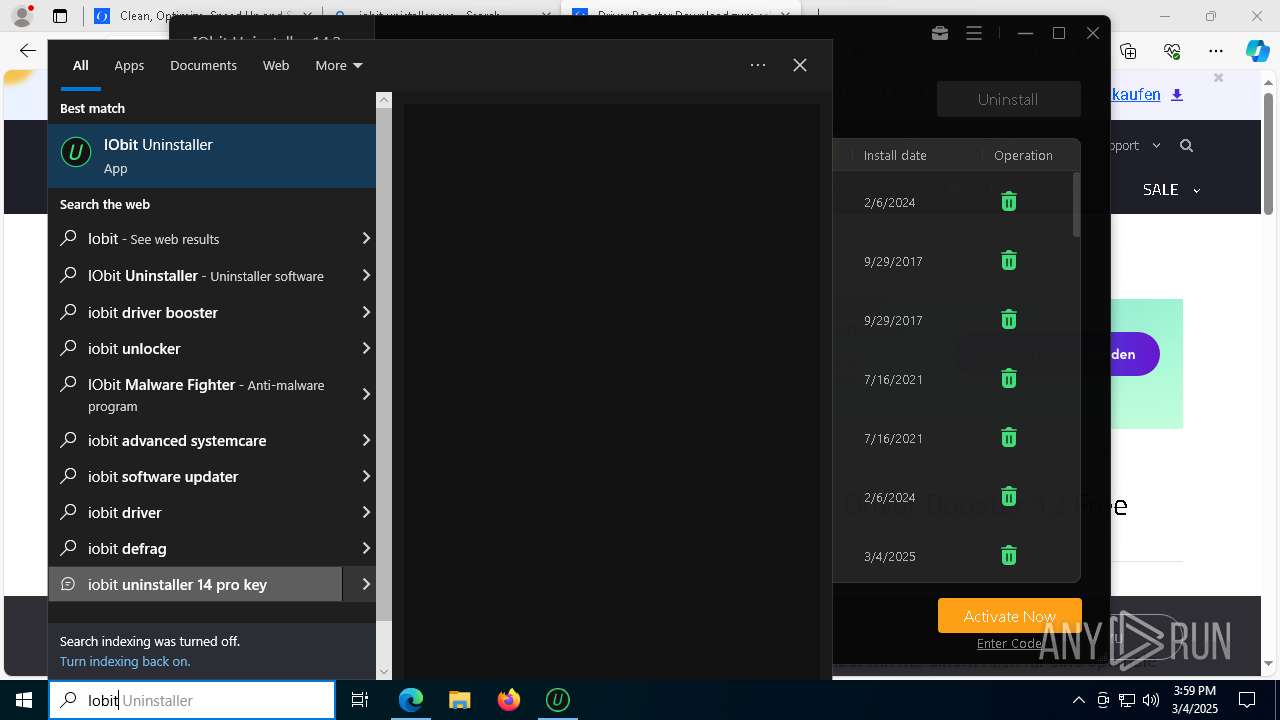Open notification center on taskbar
The width and height of the screenshot is (1280, 720).
point(1248,700)
